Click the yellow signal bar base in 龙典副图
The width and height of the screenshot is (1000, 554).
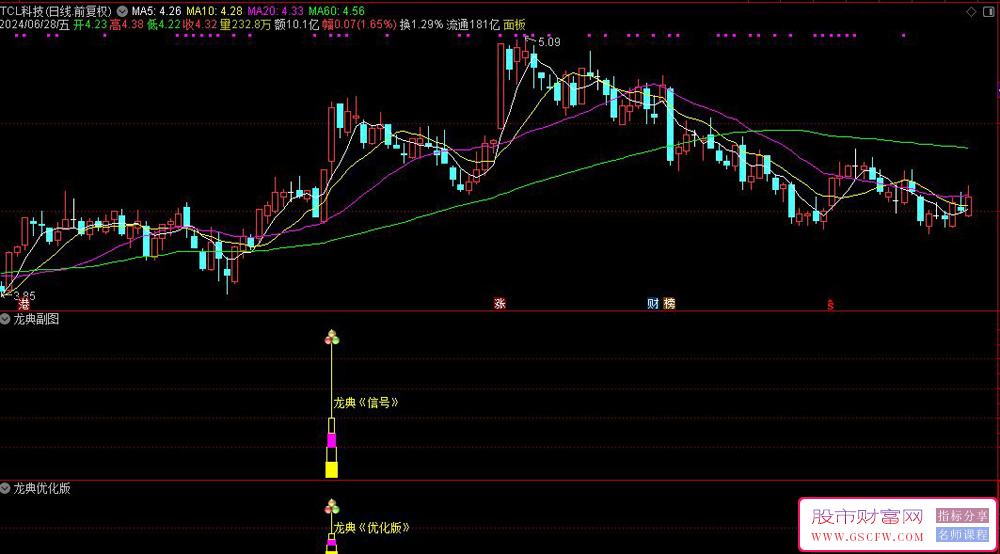pos(332,470)
